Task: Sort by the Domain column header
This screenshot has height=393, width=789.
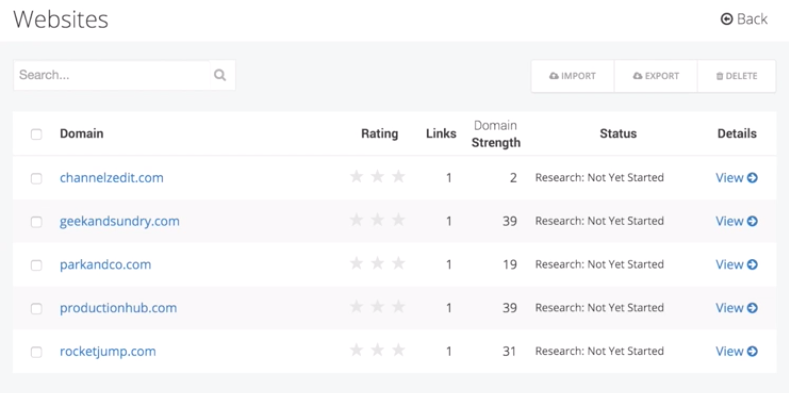Action: (82, 133)
